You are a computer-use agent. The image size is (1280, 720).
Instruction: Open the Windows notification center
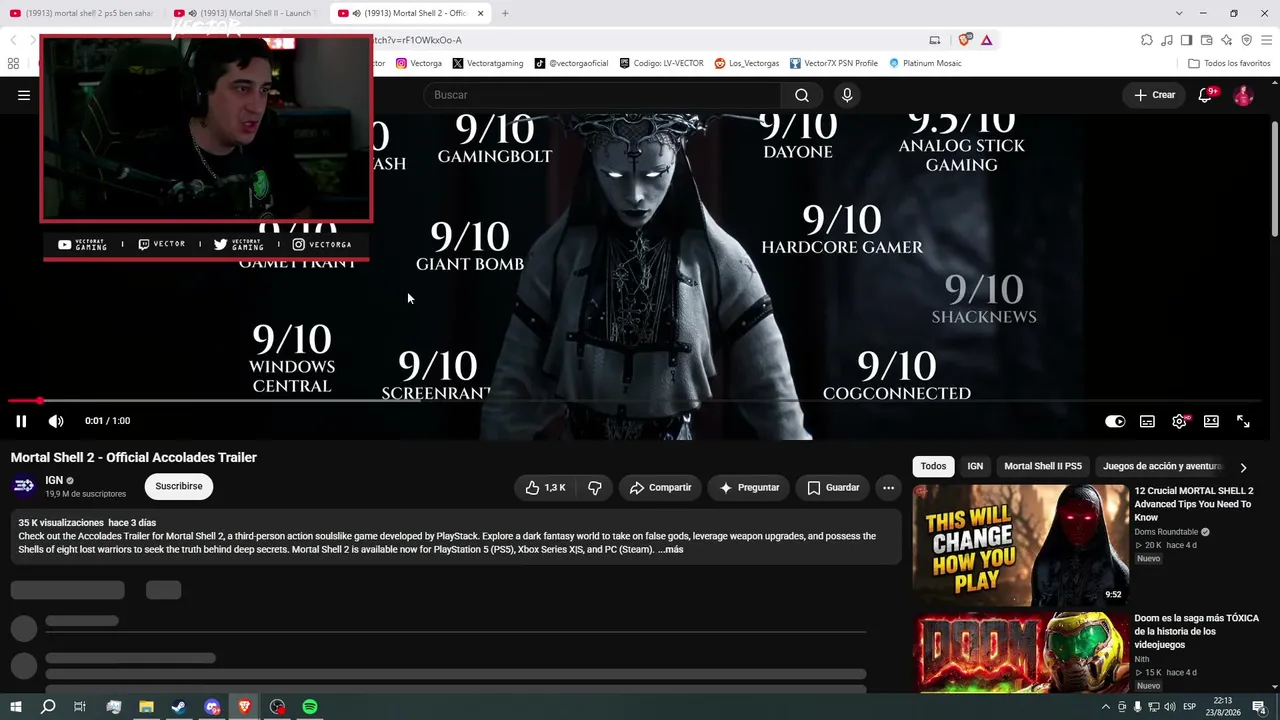point(1259,707)
